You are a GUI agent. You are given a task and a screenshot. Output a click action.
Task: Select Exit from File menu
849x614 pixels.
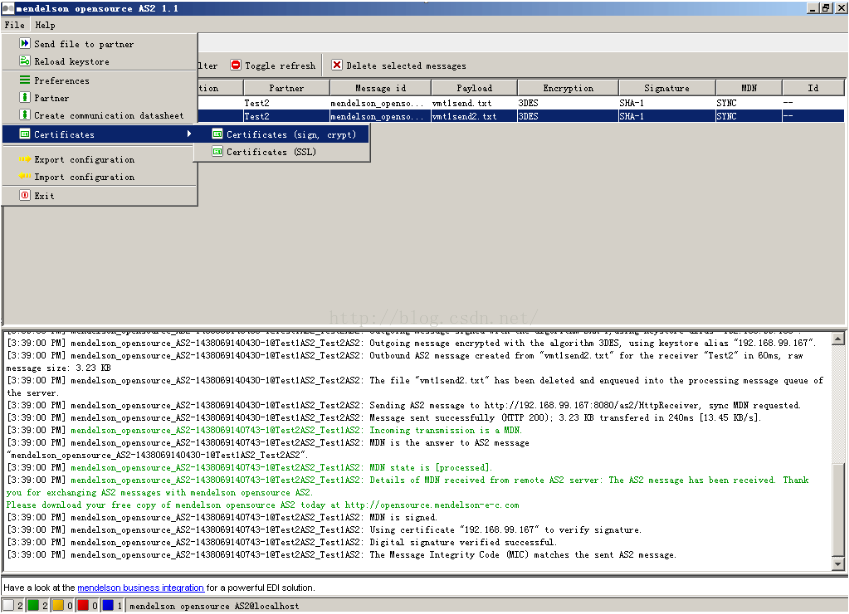tap(100, 195)
